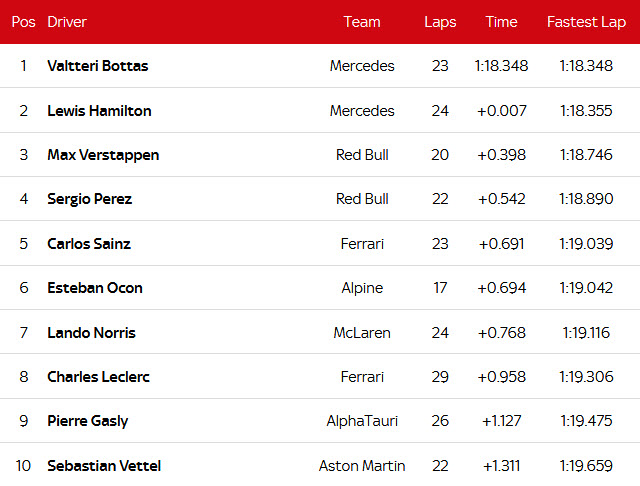Image resolution: width=640 pixels, height=486 pixels.
Task: Select the McLaren team cell
Action: (362, 333)
